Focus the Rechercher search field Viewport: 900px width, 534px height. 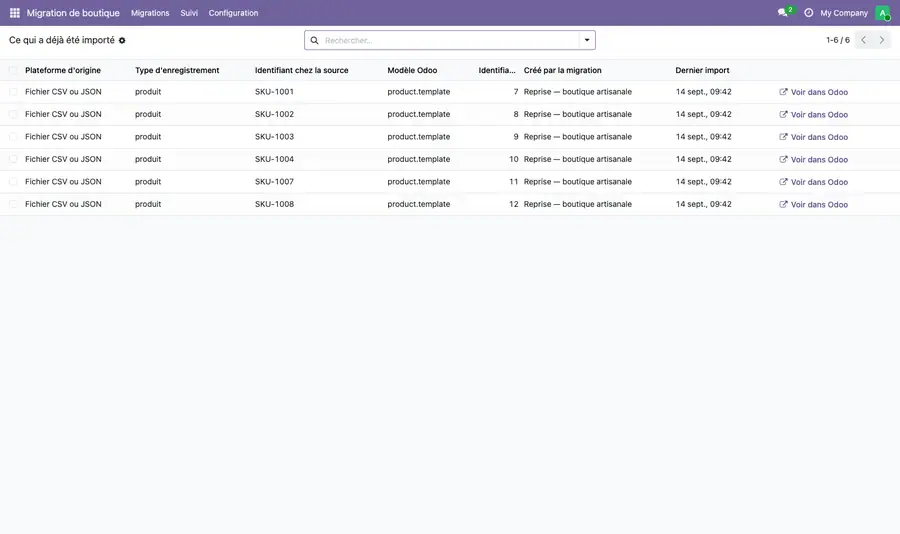(x=451, y=40)
